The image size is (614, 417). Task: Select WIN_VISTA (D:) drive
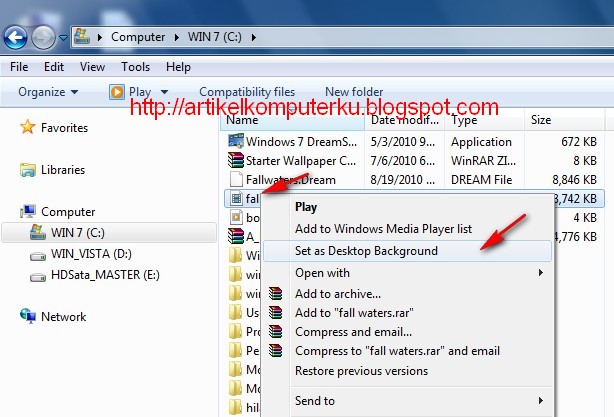91,254
